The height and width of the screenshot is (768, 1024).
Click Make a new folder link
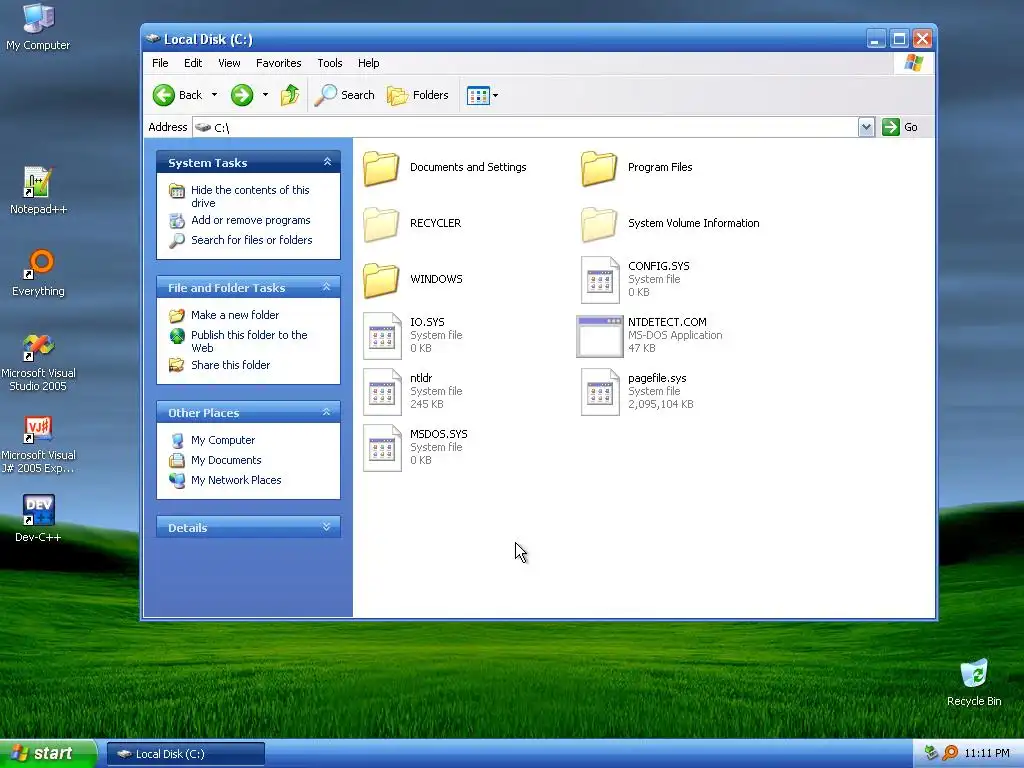[x=235, y=315]
